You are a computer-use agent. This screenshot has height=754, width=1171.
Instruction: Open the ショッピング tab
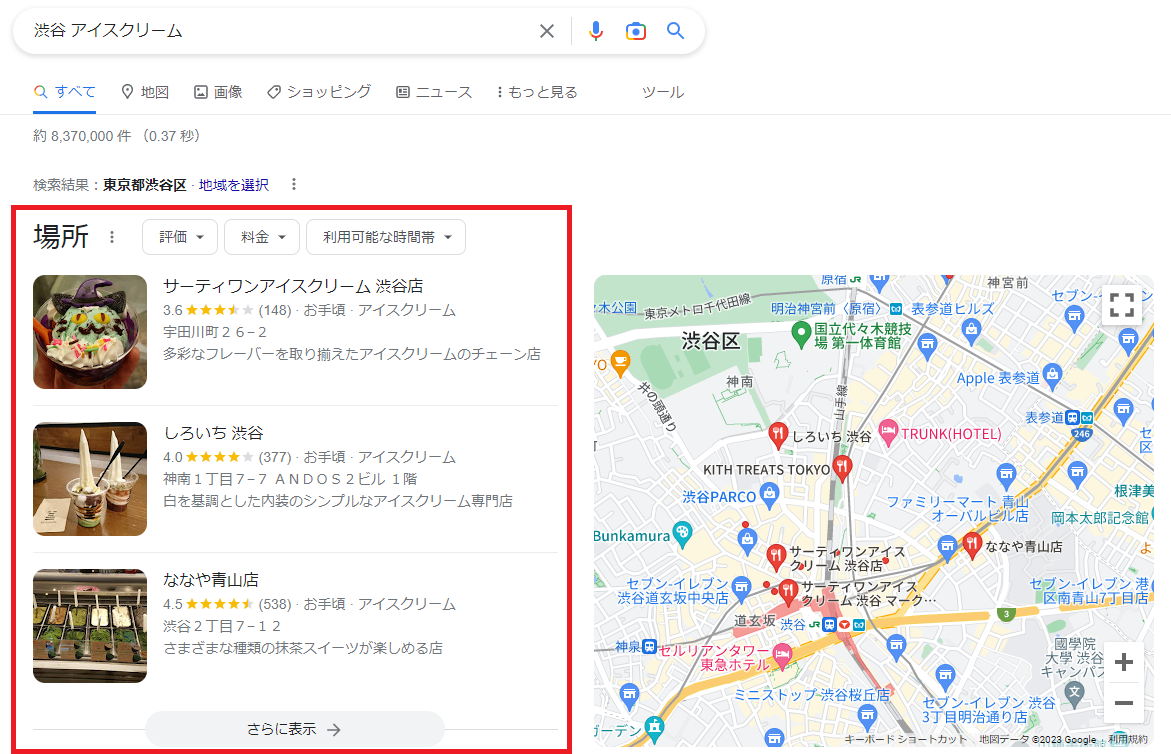pos(319,92)
